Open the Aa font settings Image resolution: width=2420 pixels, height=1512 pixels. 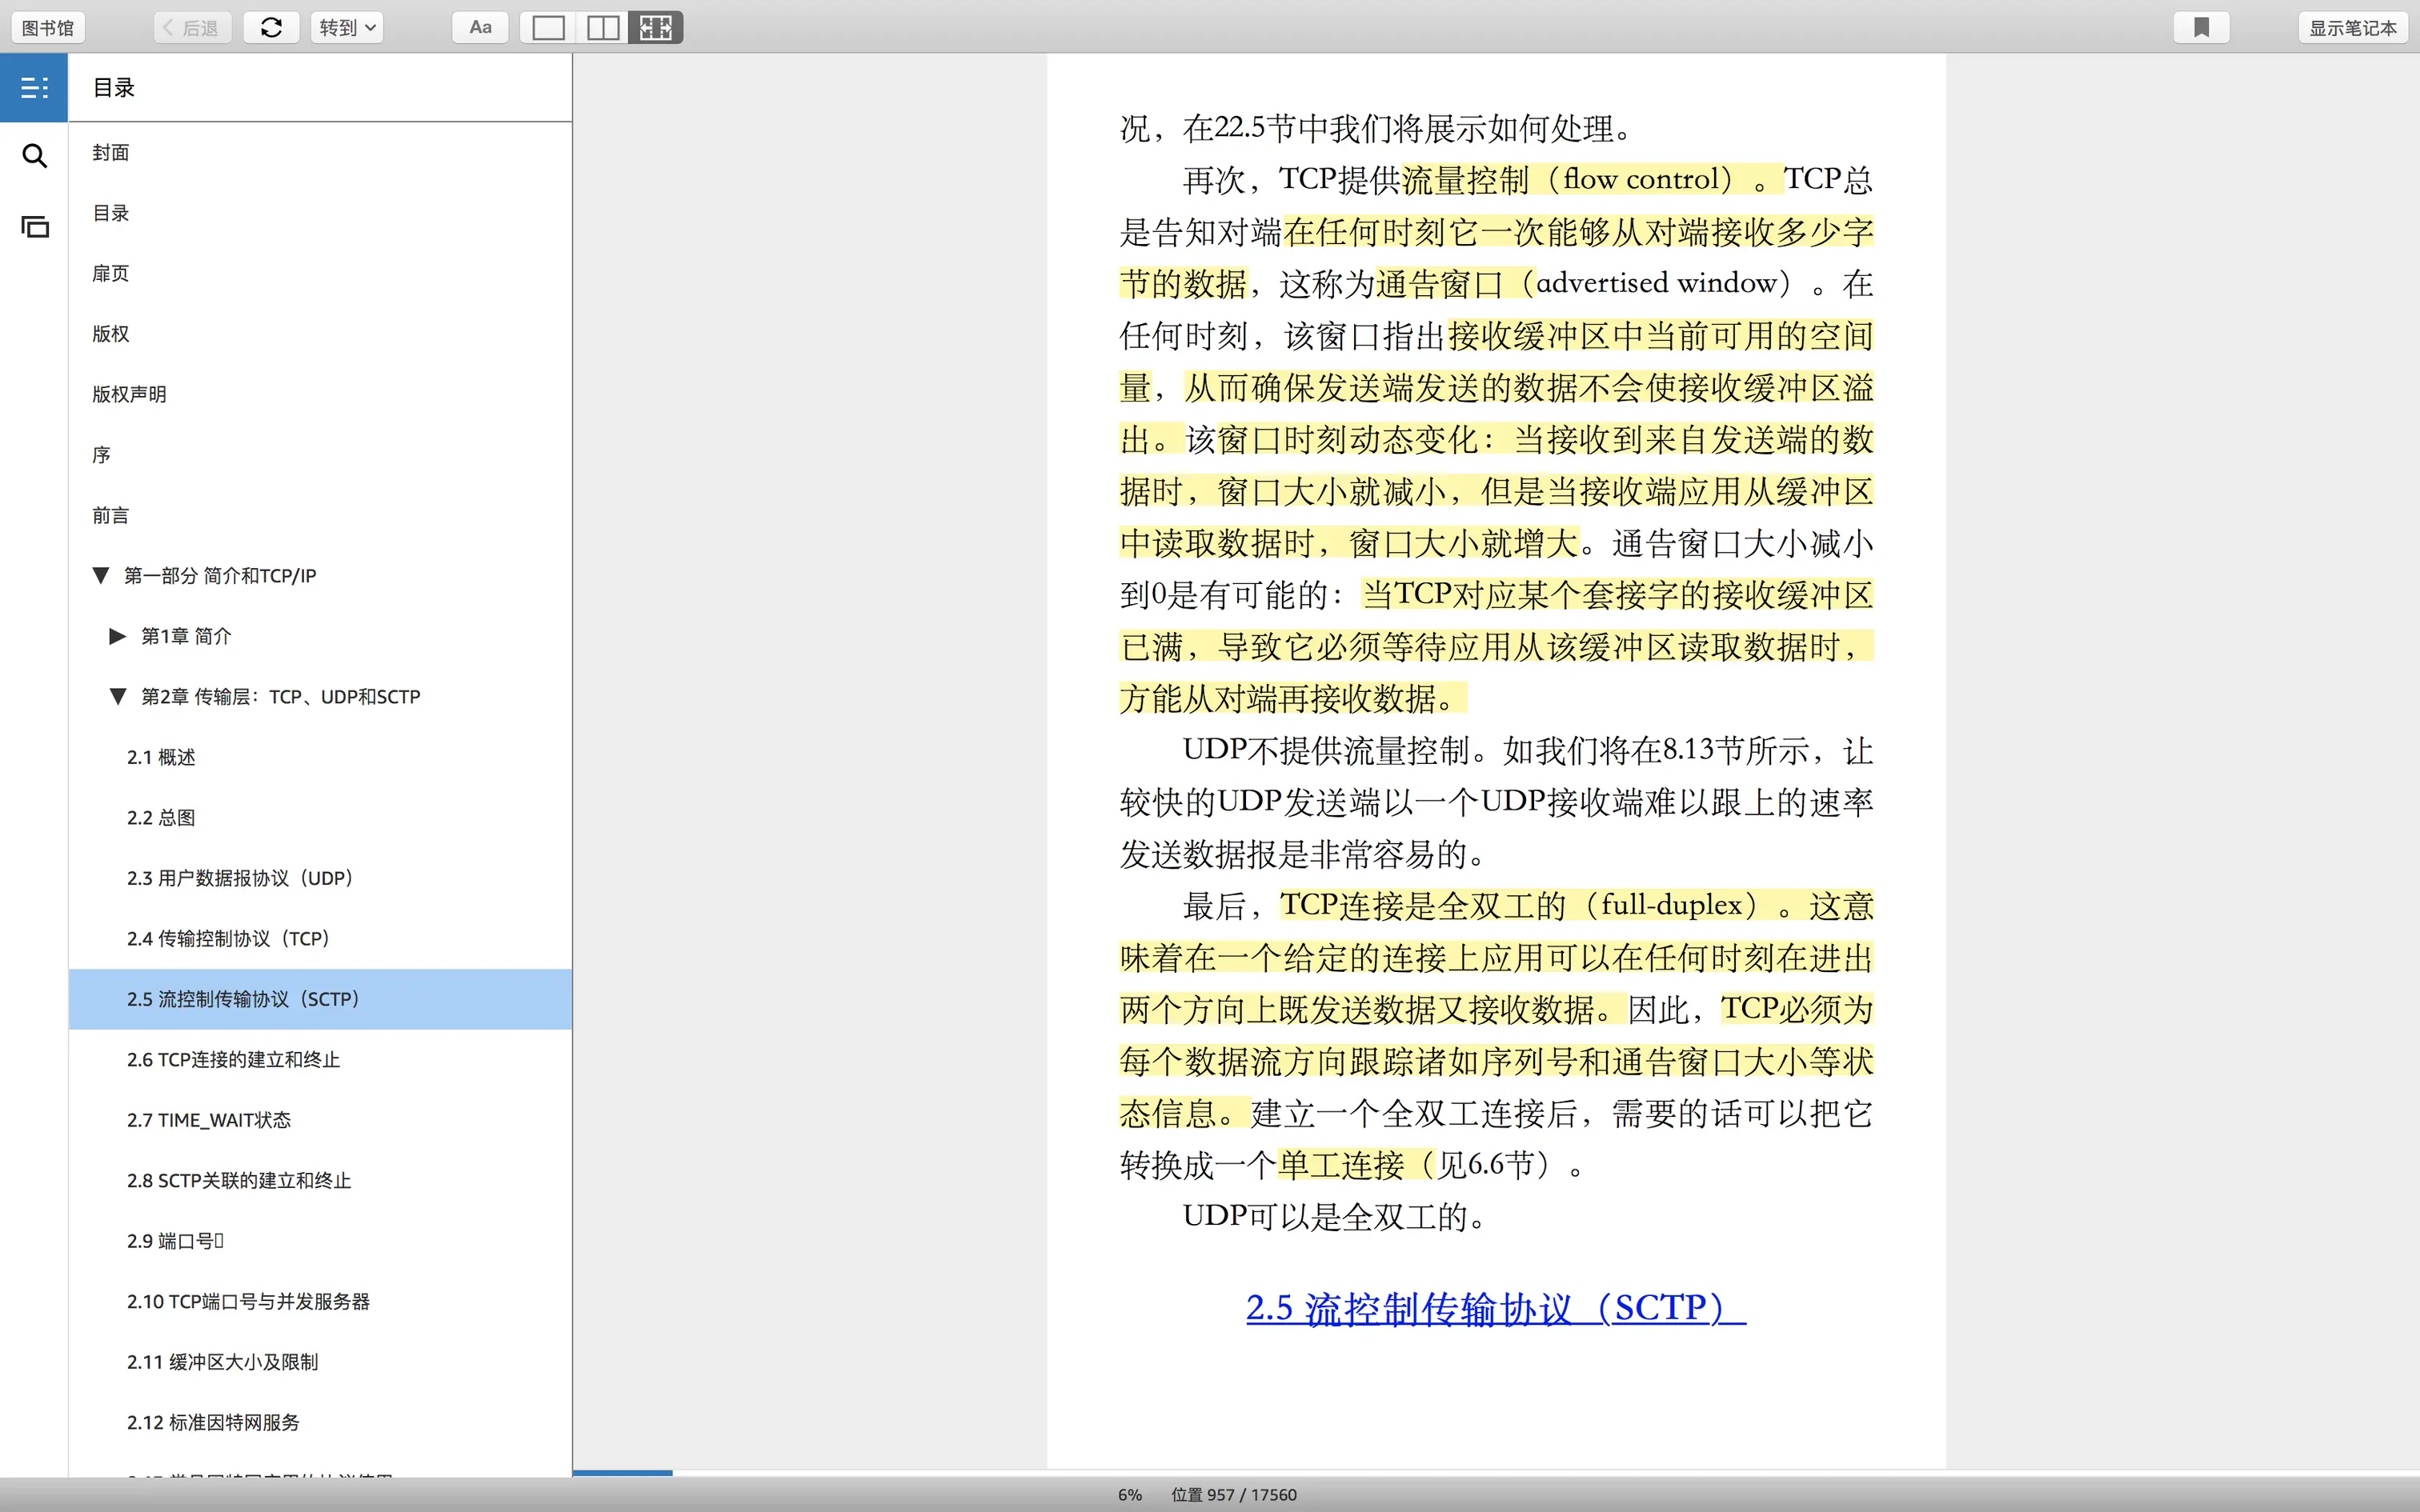(x=480, y=28)
